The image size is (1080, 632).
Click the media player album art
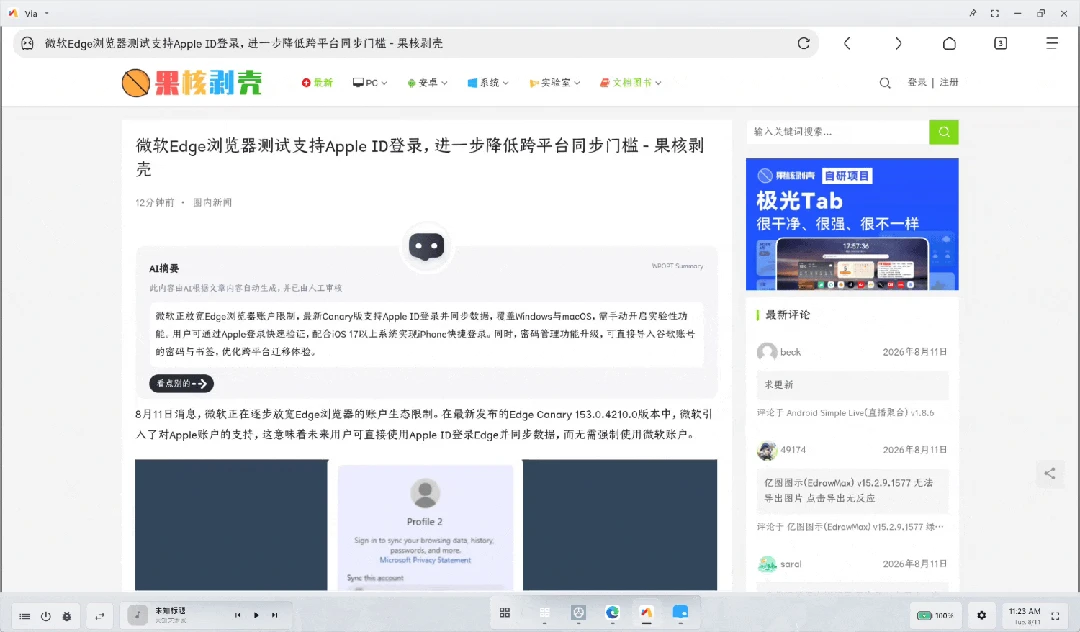pyautogui.click(x=138, y=615)
